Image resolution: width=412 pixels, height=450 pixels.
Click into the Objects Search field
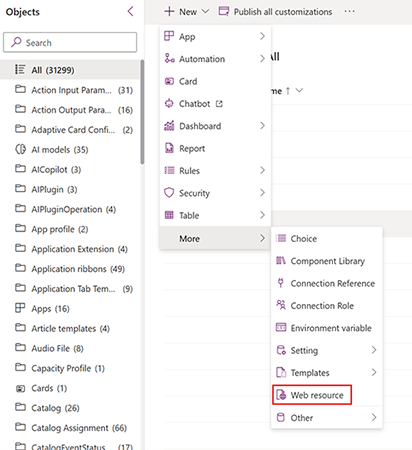pos(70,42)
